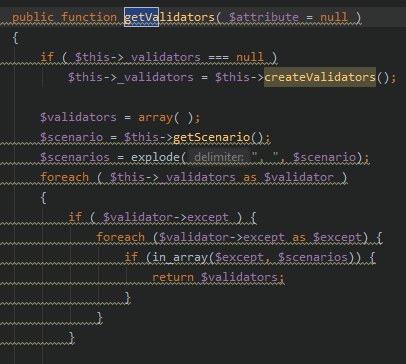The image size is (406, 364).
Task: Click null default value of $attribute
Action: tap(334, 17)
